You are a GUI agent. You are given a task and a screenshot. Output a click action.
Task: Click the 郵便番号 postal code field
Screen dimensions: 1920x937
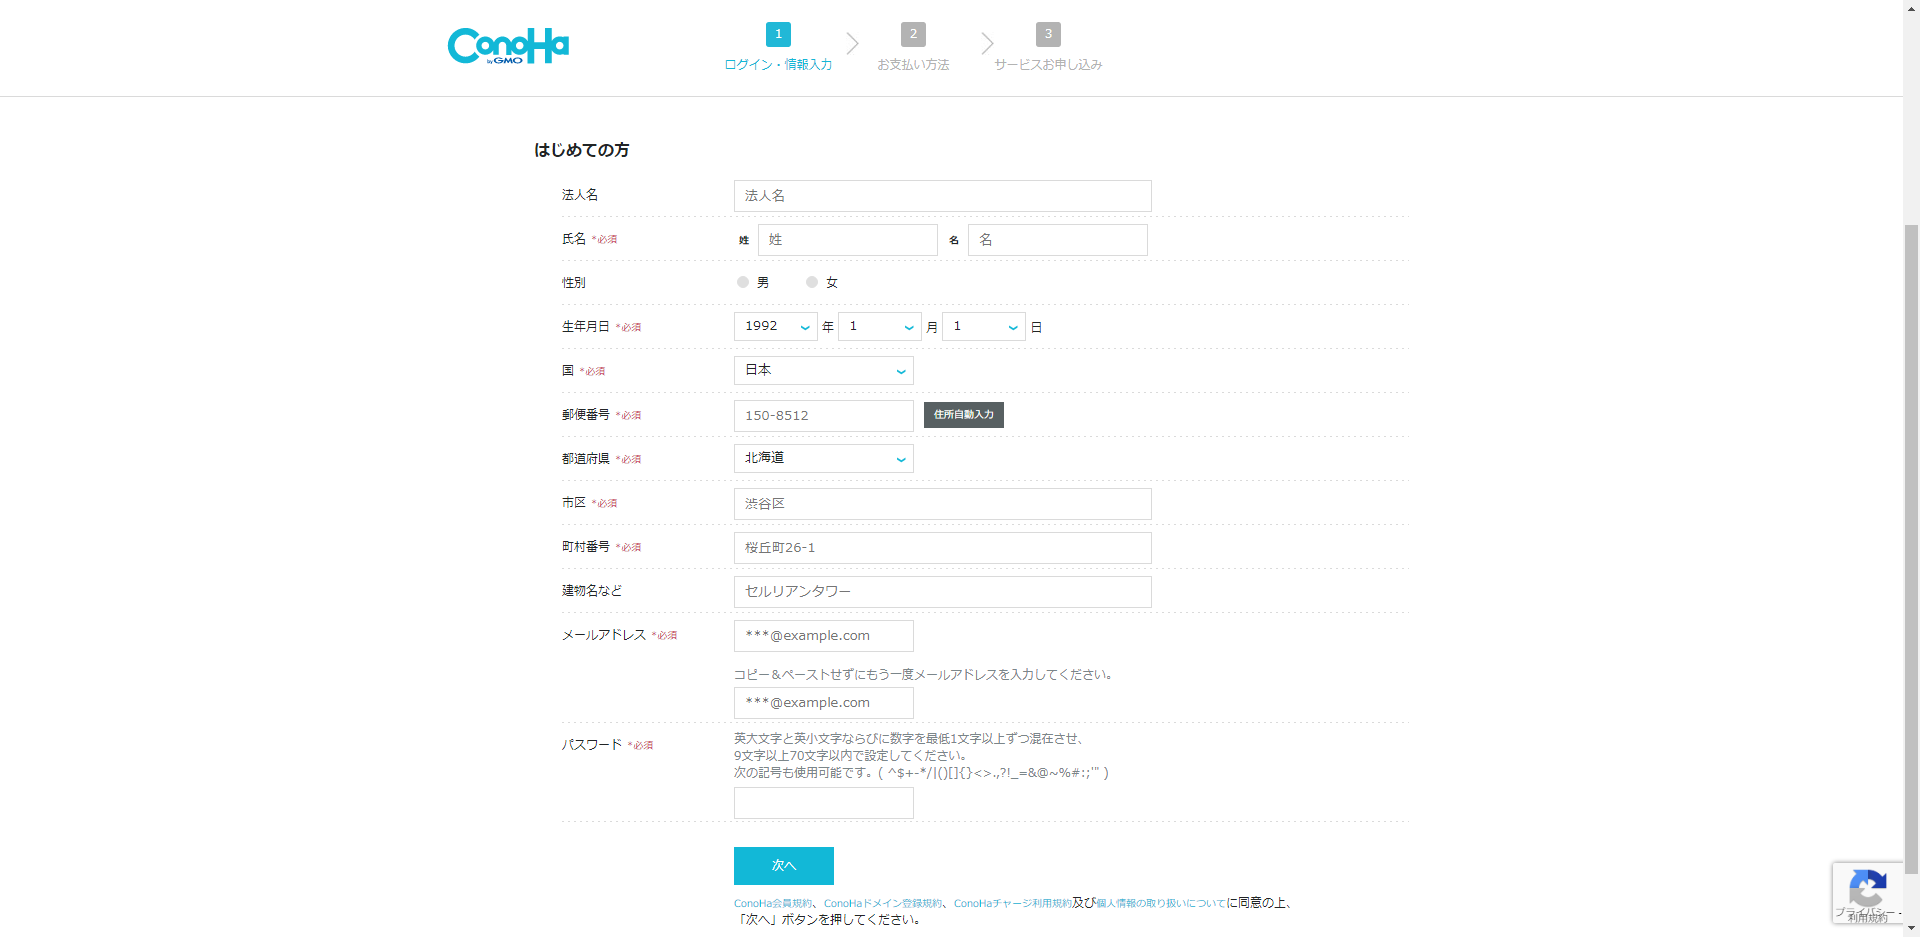(x=824, y=416)
